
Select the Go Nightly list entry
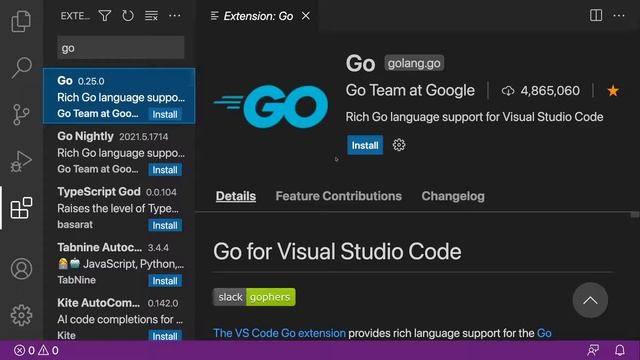pyautogui.click(x=119, y=152)
